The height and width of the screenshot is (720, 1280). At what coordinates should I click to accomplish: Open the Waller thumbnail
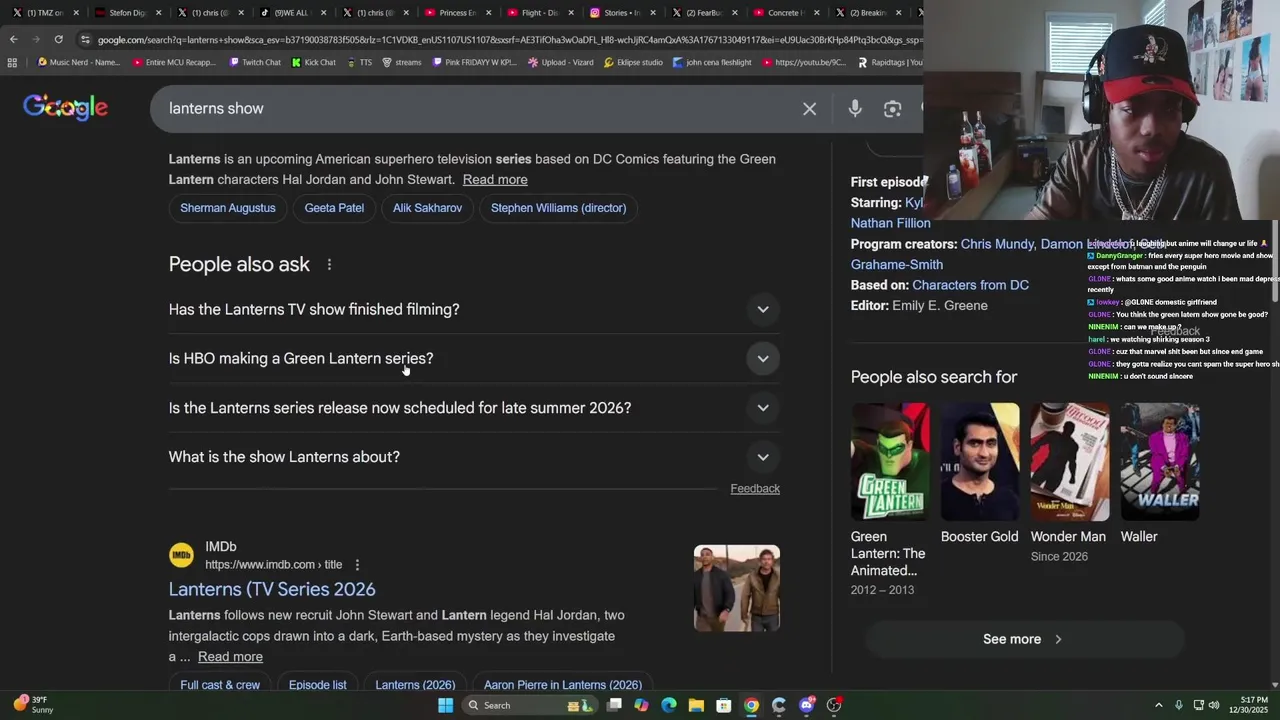tap(1160, 462)
